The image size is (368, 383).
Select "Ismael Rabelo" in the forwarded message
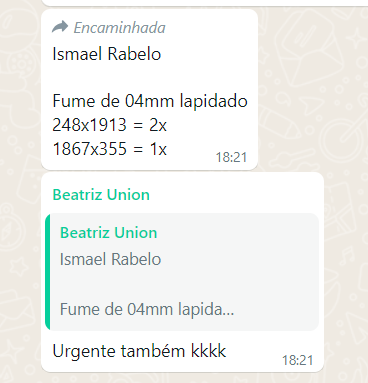107,54
